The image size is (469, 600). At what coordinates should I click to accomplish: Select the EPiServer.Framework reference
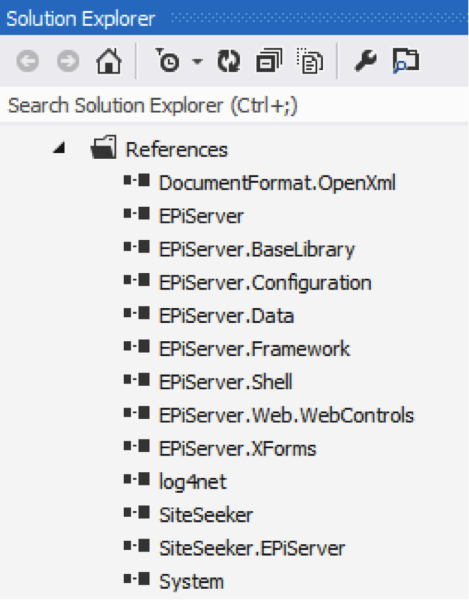point(254,349)
